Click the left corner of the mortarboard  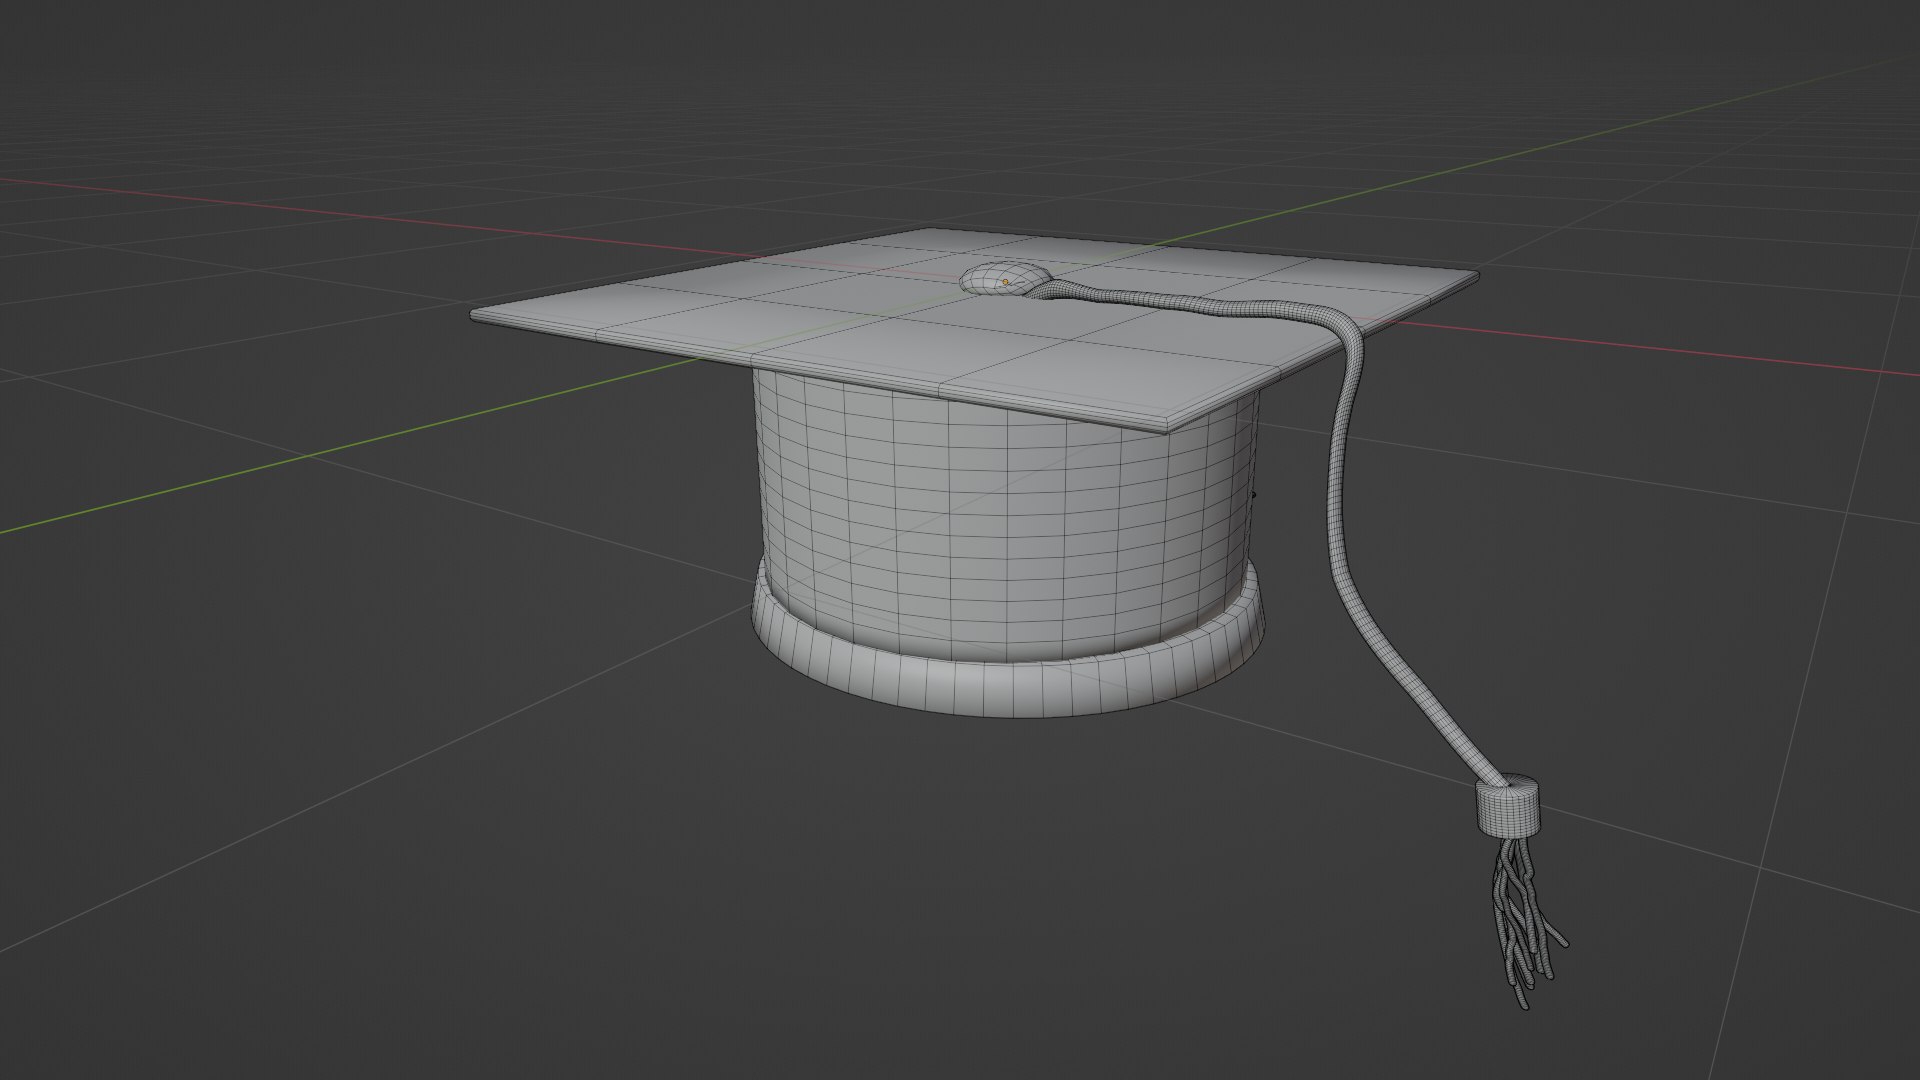pos(478,315)
